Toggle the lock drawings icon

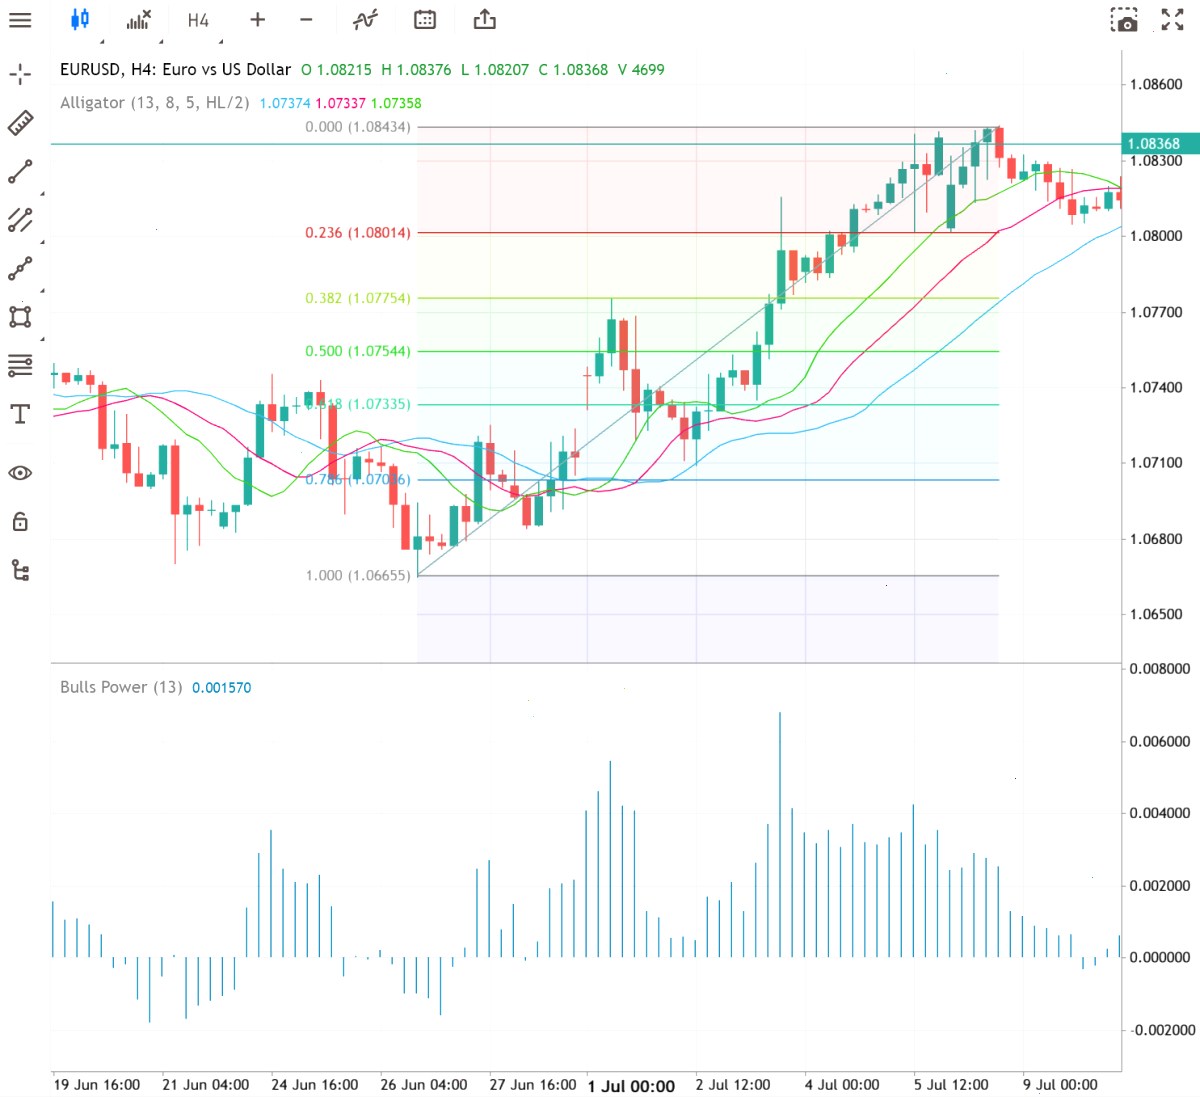pyautogui.click(x=20, y=521)
